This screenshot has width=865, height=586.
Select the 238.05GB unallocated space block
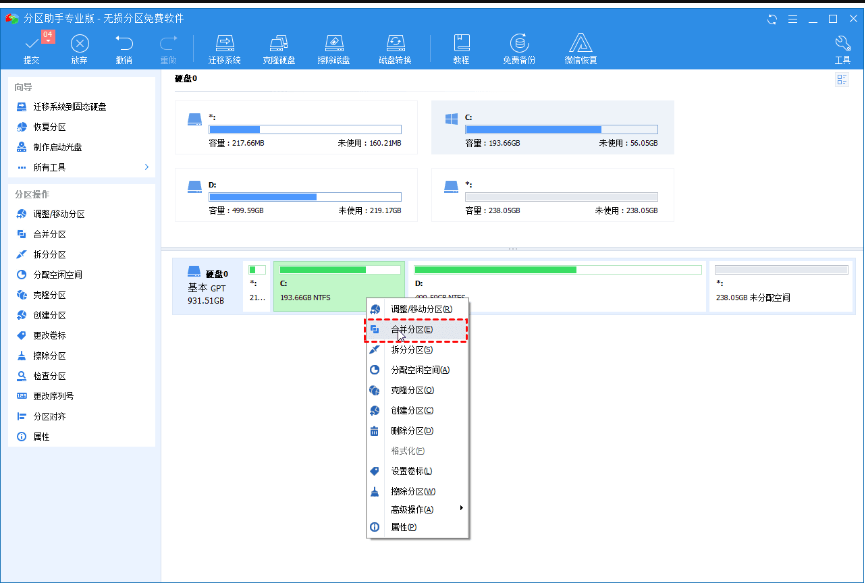coord(781,285)
